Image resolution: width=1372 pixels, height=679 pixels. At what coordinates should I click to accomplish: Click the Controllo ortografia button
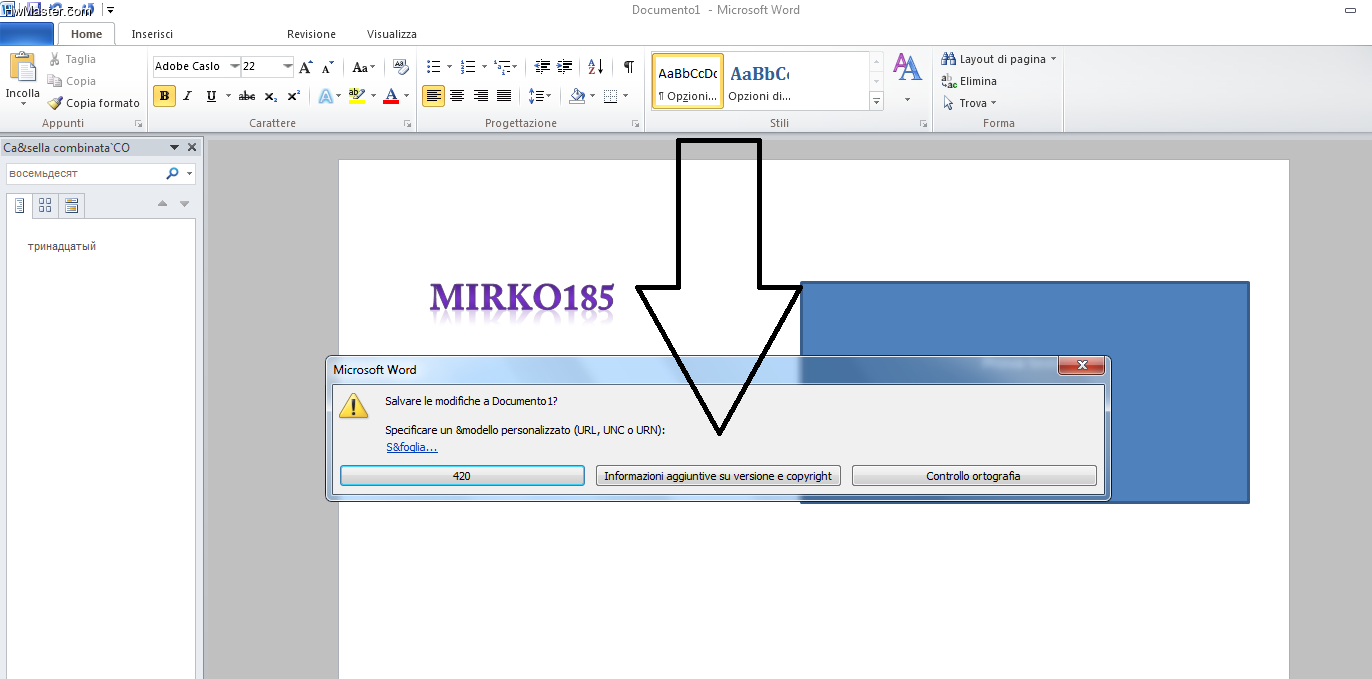[x=974, y=476]
